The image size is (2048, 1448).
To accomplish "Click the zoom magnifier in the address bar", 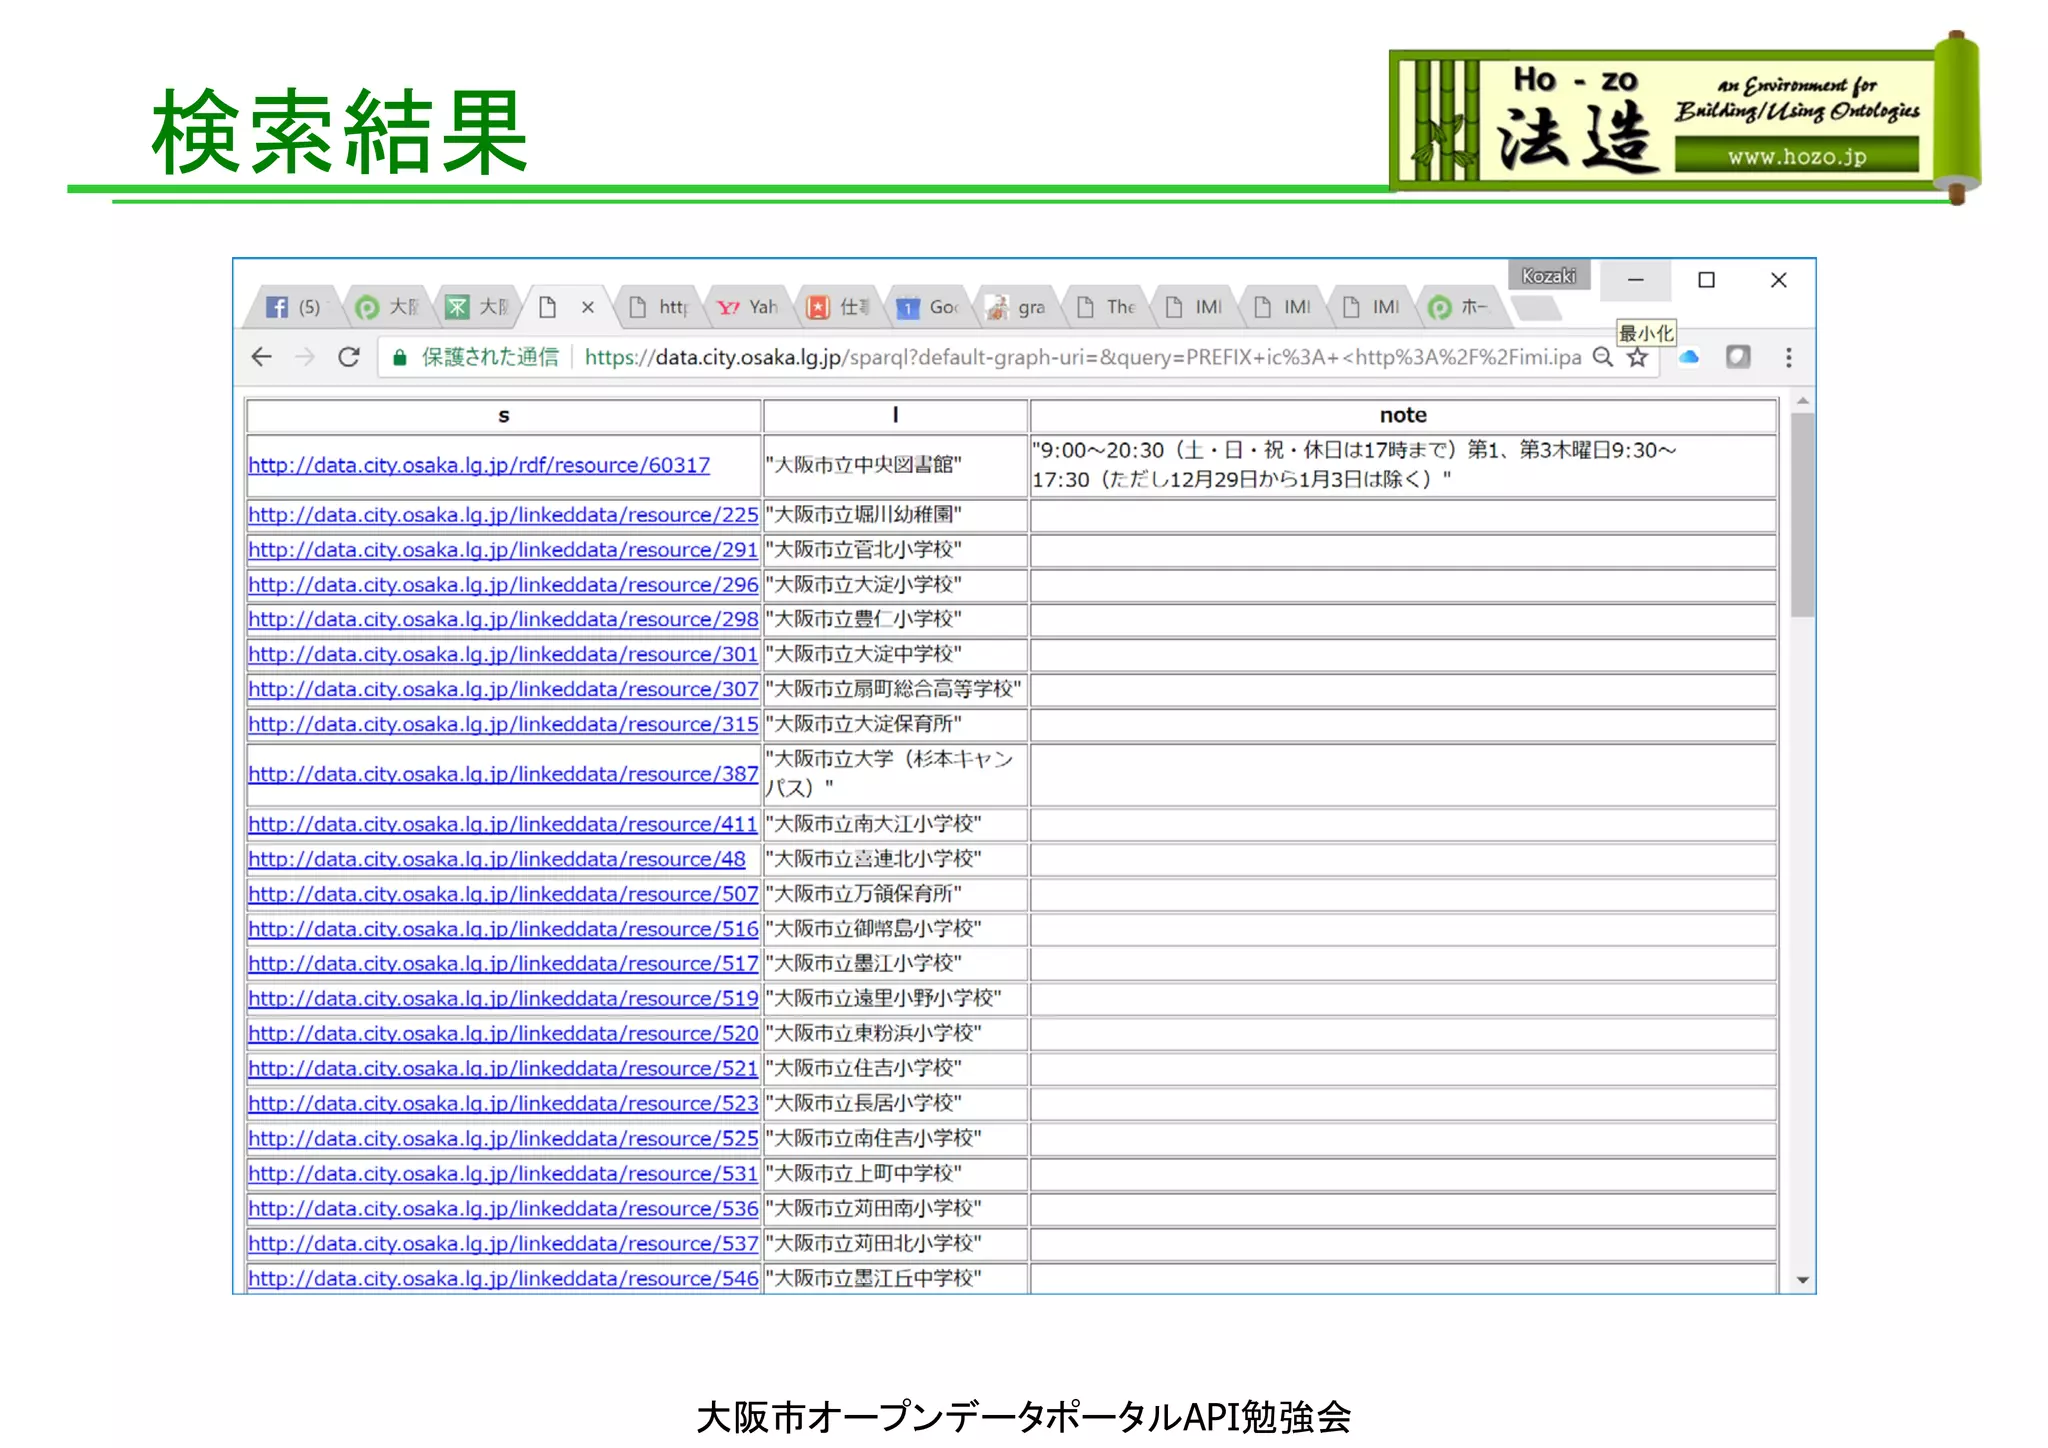I will (1603, 357).
